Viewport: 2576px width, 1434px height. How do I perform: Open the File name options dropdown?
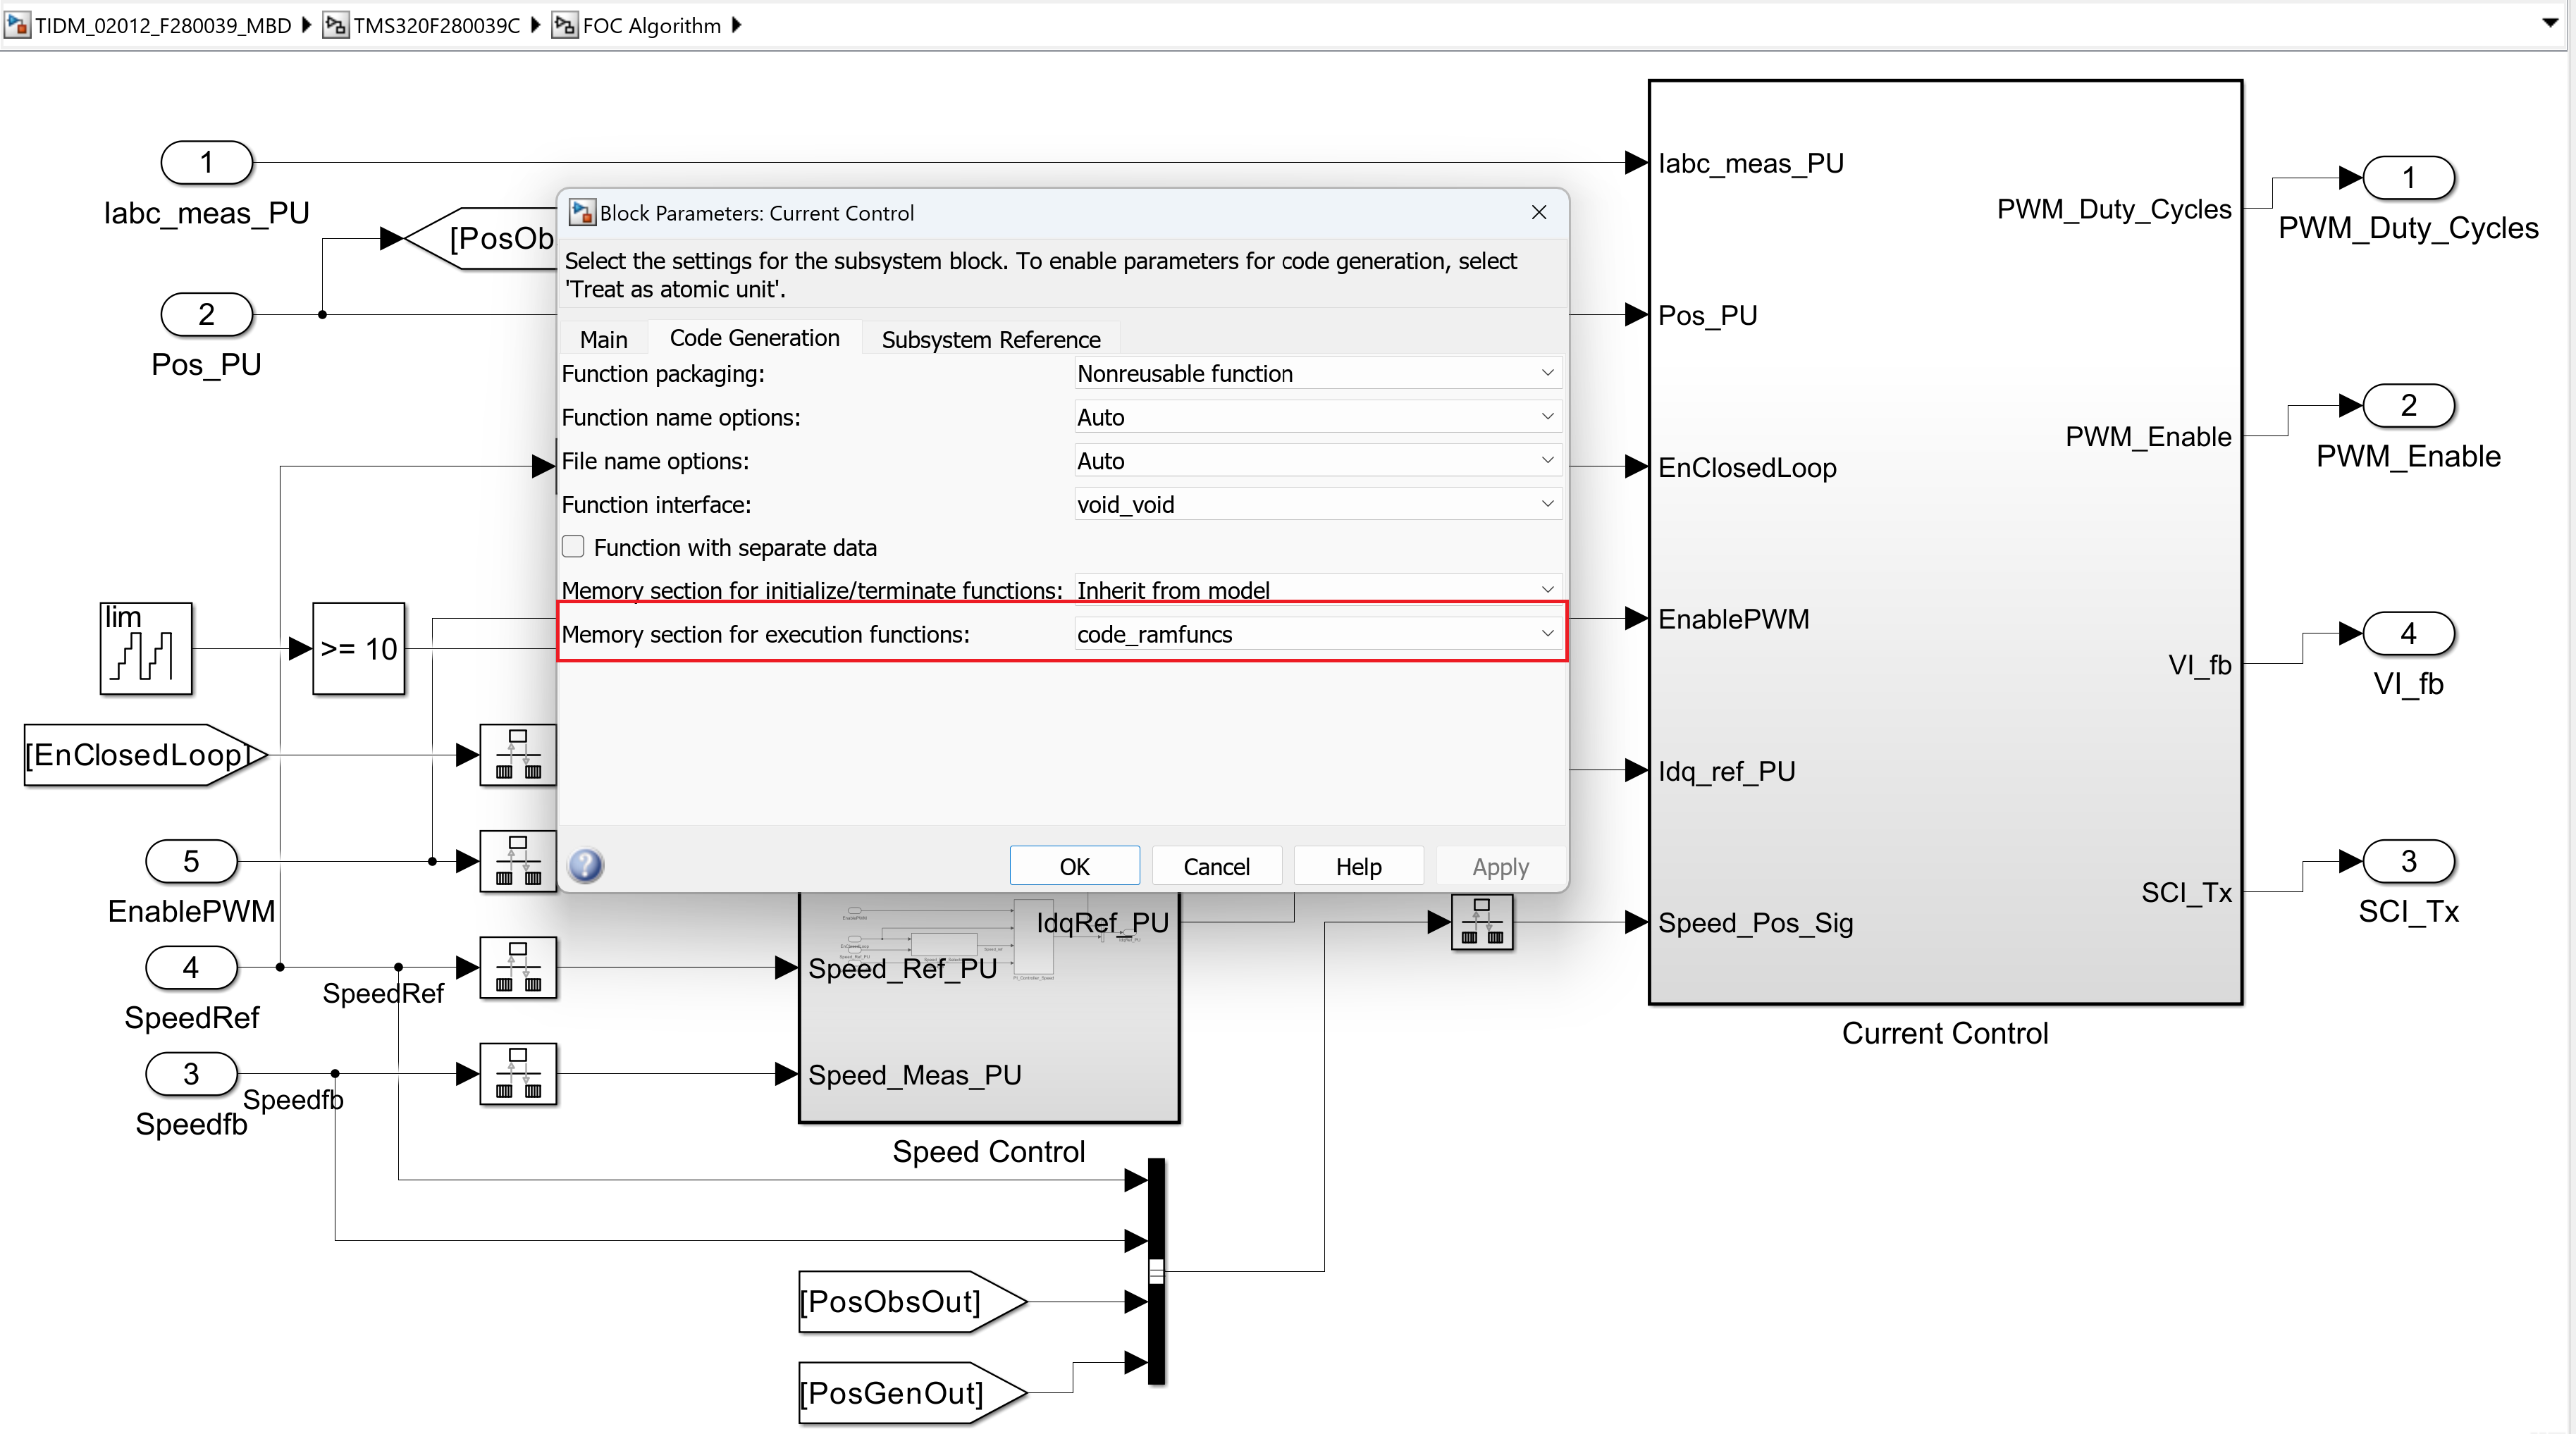pyautogui.click(x=1316, y=461)
